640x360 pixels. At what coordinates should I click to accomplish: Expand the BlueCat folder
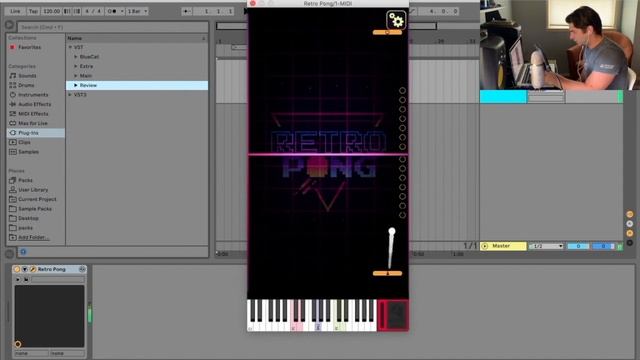pyautogui.click(x=76, y=57)
